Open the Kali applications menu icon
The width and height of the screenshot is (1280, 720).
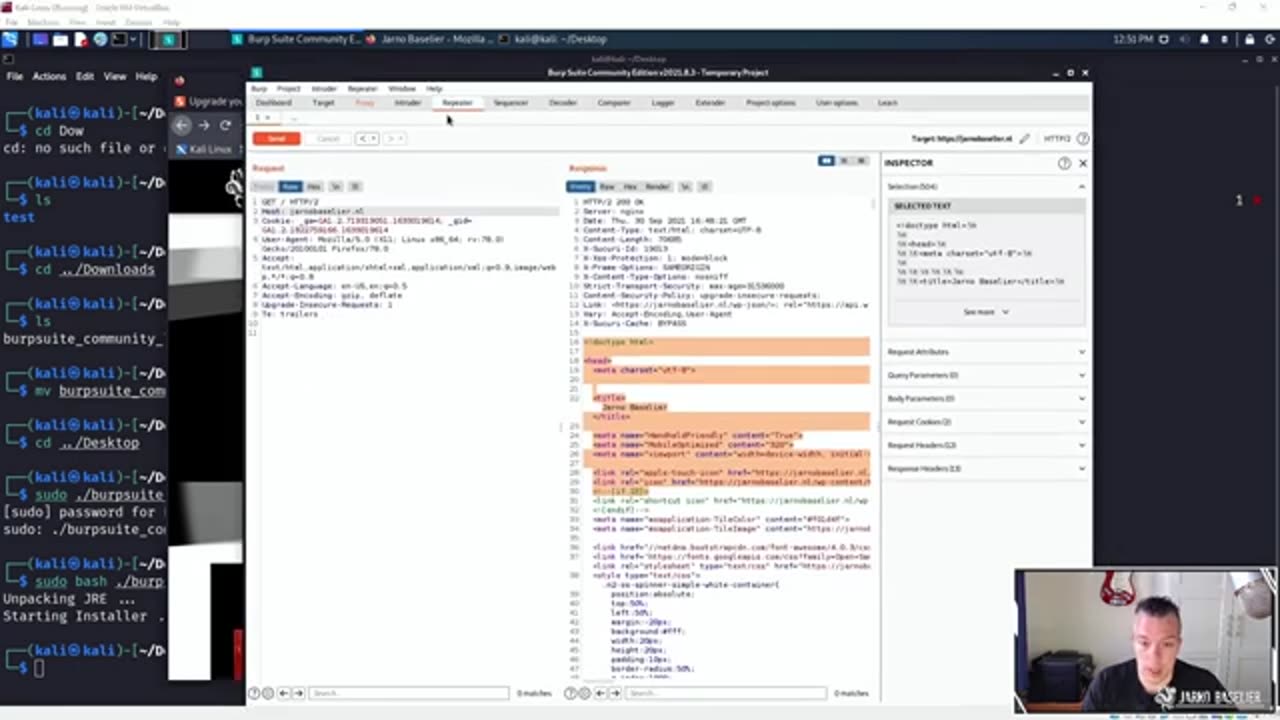(9, 39)
